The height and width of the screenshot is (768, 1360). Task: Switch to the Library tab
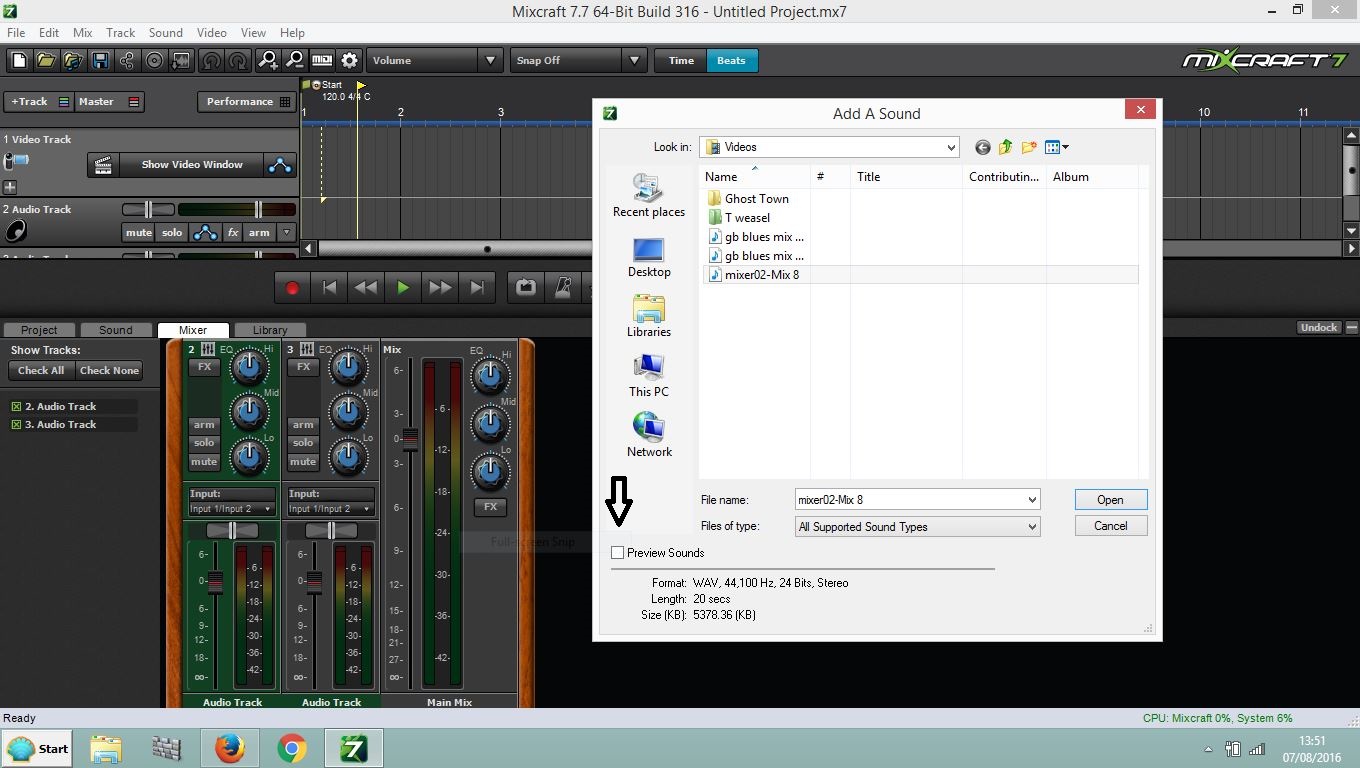(x=270, y=330)
